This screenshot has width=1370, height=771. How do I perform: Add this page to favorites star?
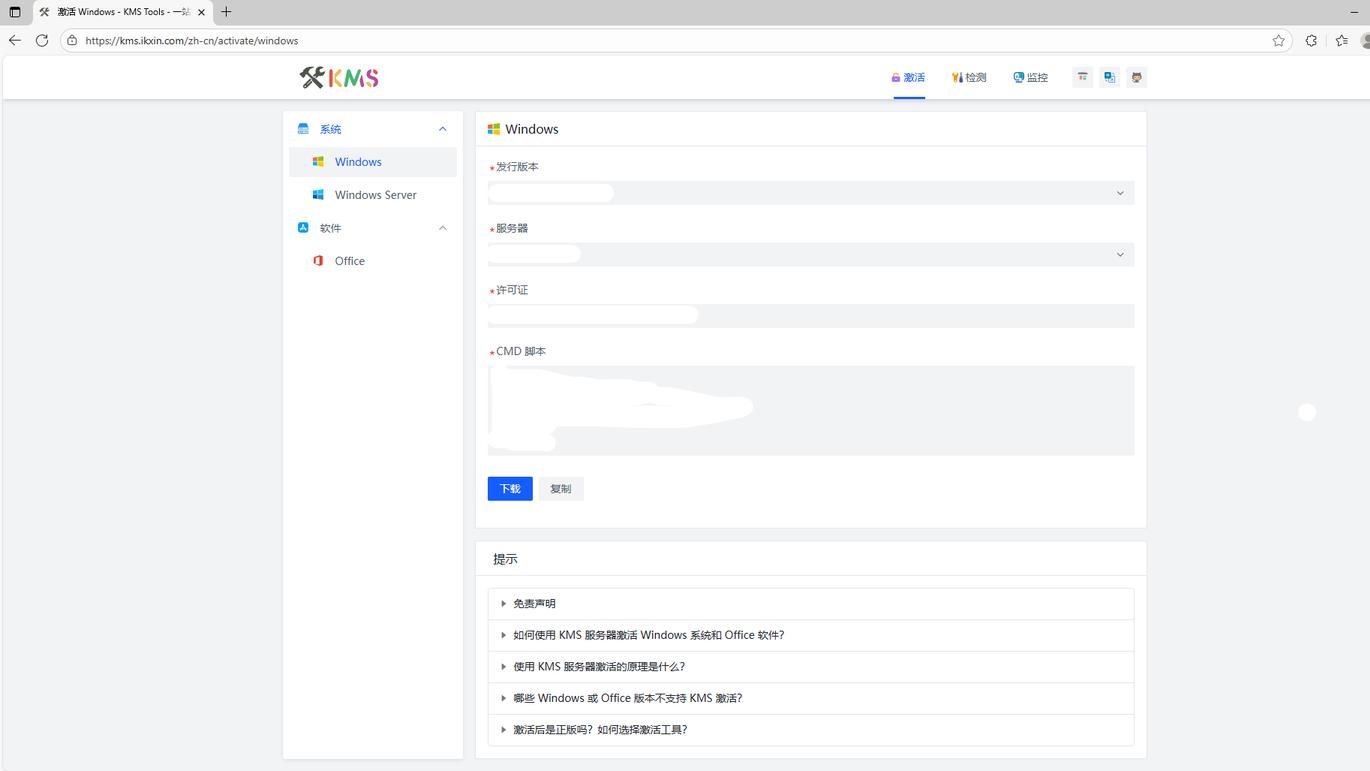(1279, 40)
